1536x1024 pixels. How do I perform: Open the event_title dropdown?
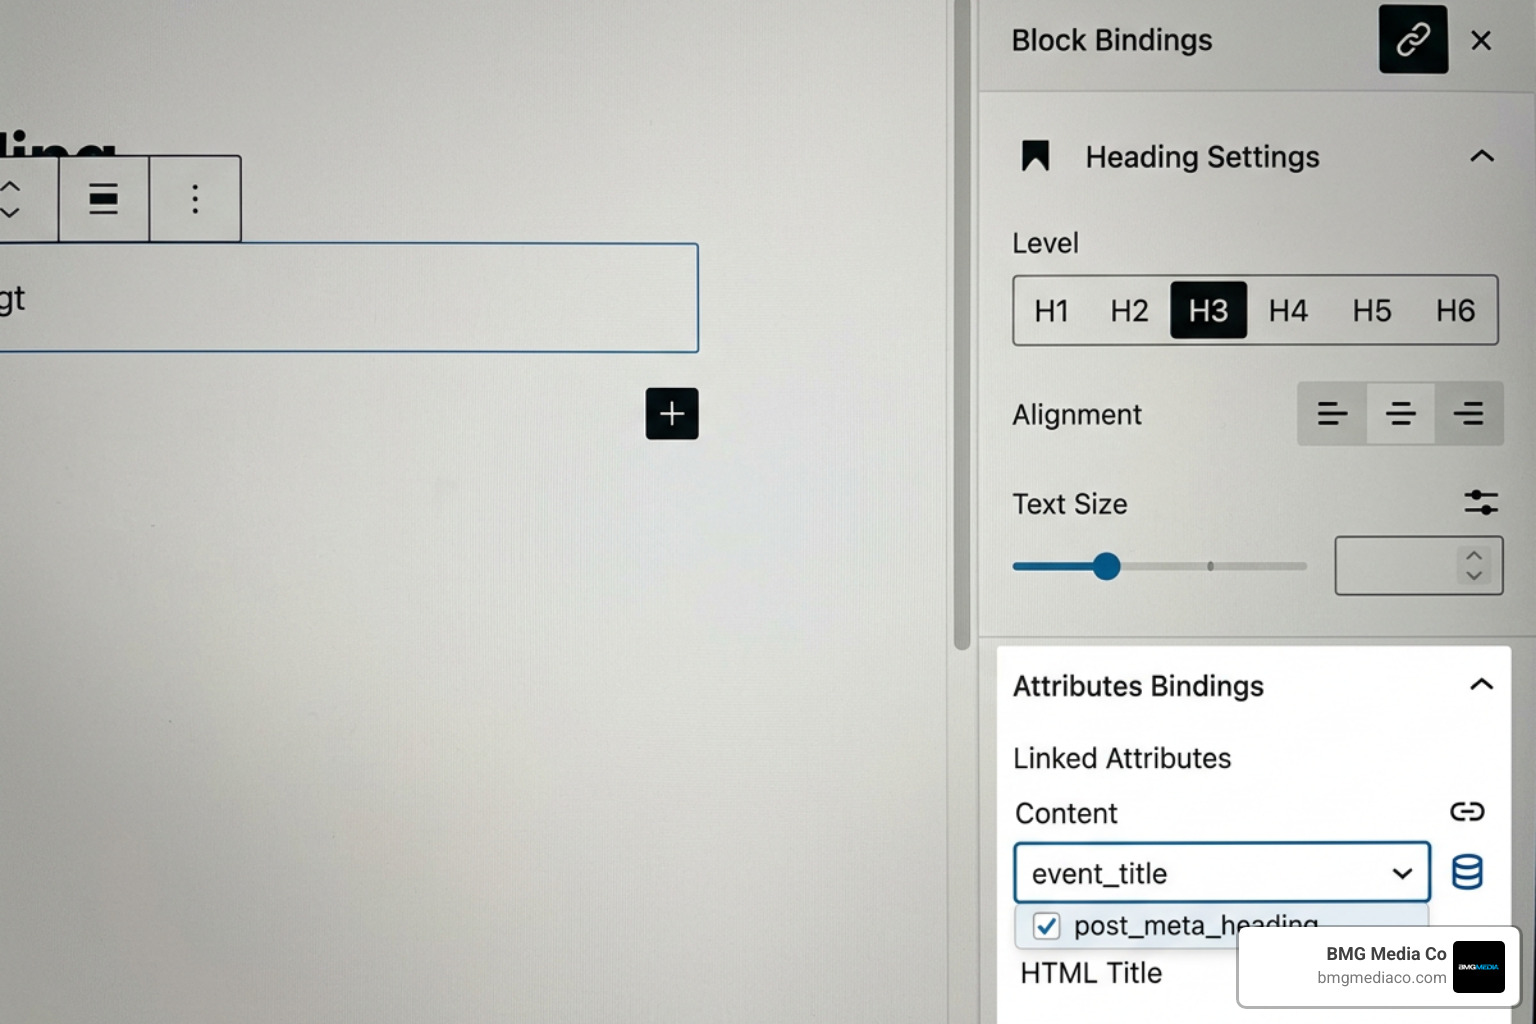(x=1221, y=873)
